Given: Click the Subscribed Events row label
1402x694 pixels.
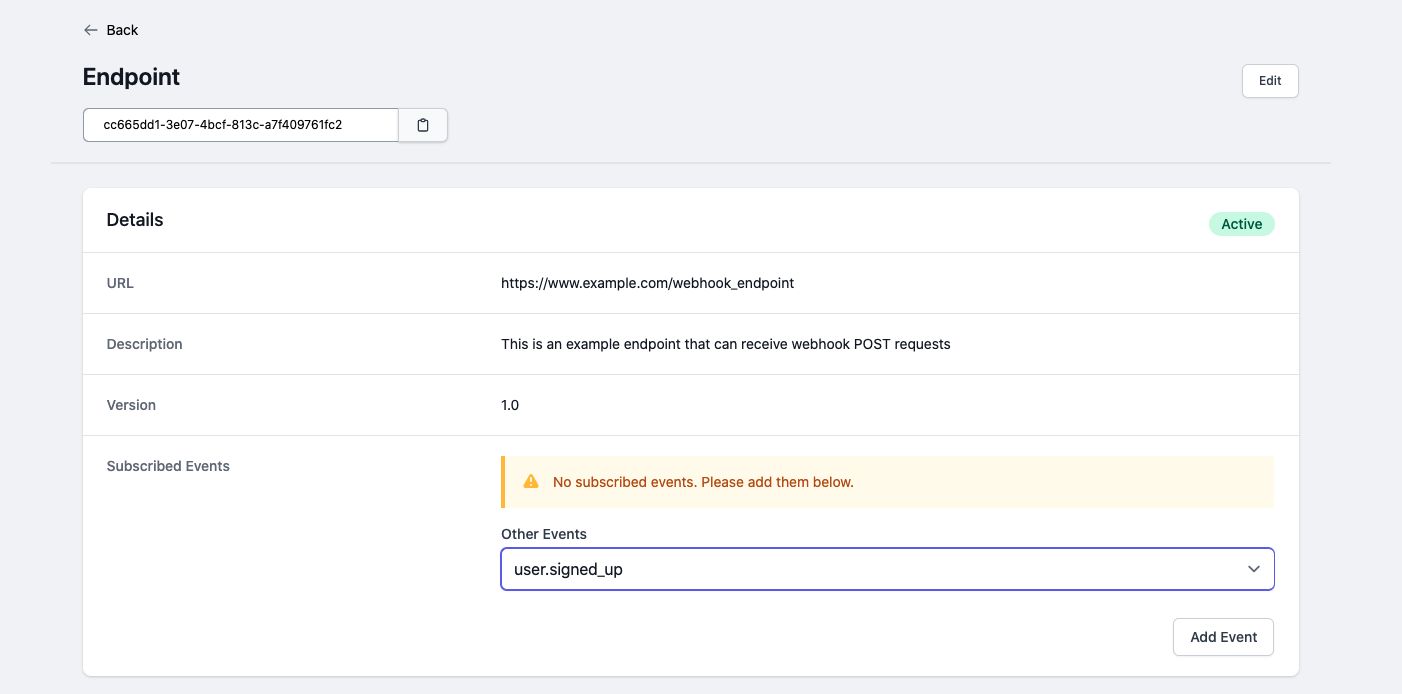Looking at the screenshot, I should point(168,466).
